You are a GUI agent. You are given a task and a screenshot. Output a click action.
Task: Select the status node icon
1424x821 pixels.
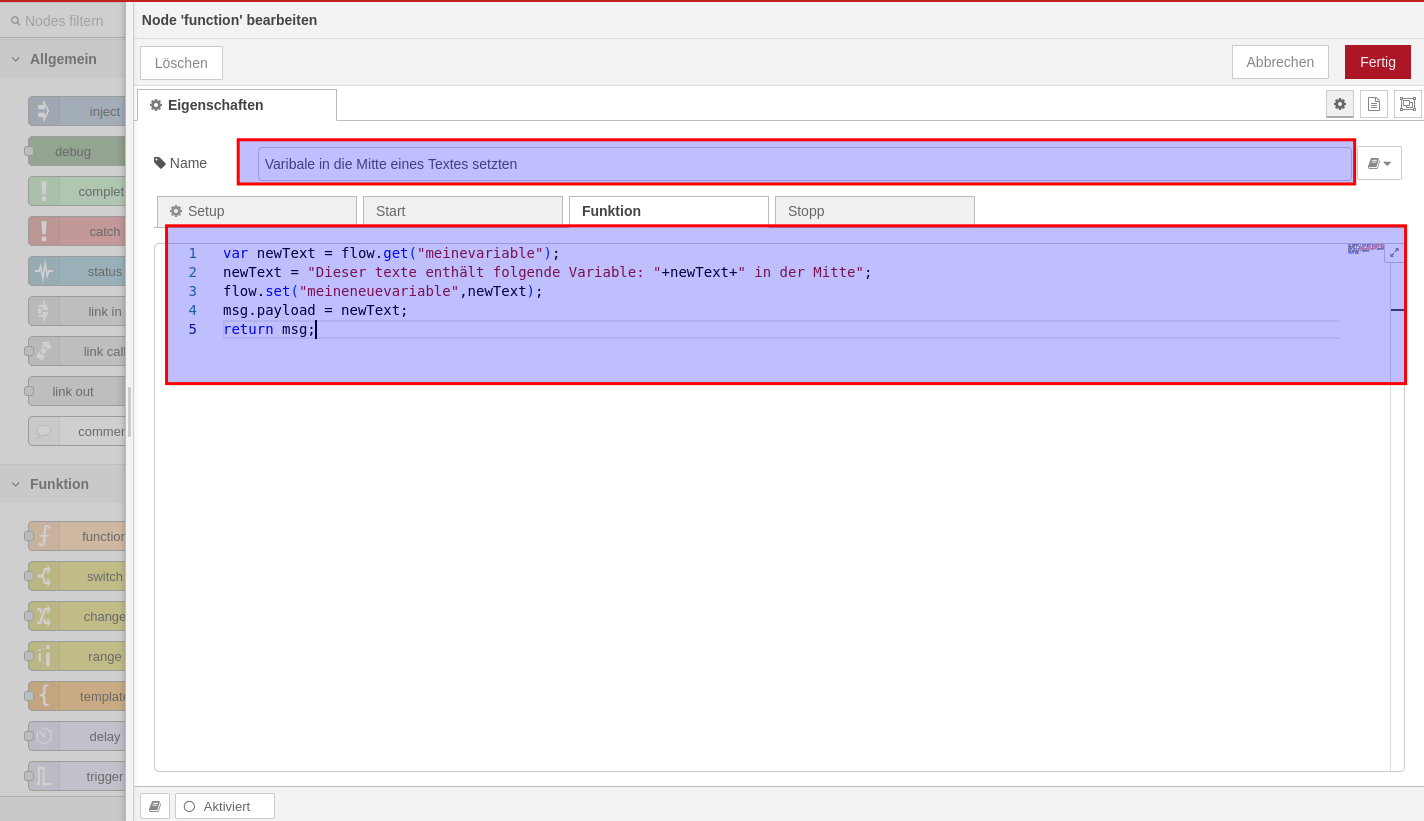(44, 271)
